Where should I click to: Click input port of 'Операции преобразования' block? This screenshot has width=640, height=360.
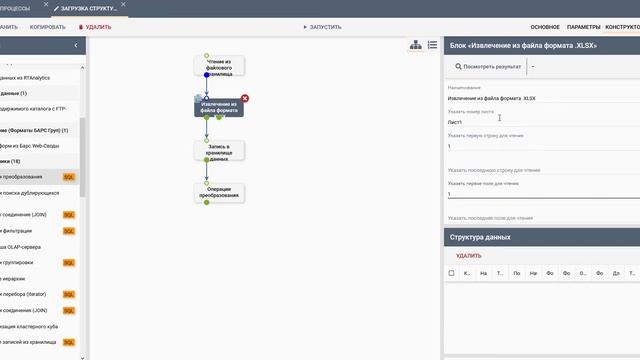click(207, 183)
